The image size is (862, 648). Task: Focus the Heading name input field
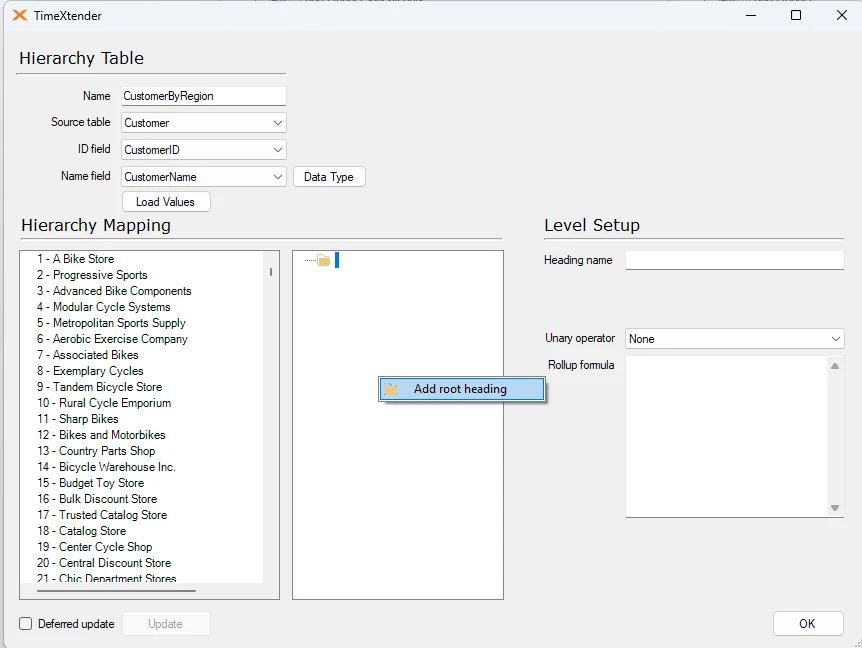pyautogui.click(x=734, y=260)
